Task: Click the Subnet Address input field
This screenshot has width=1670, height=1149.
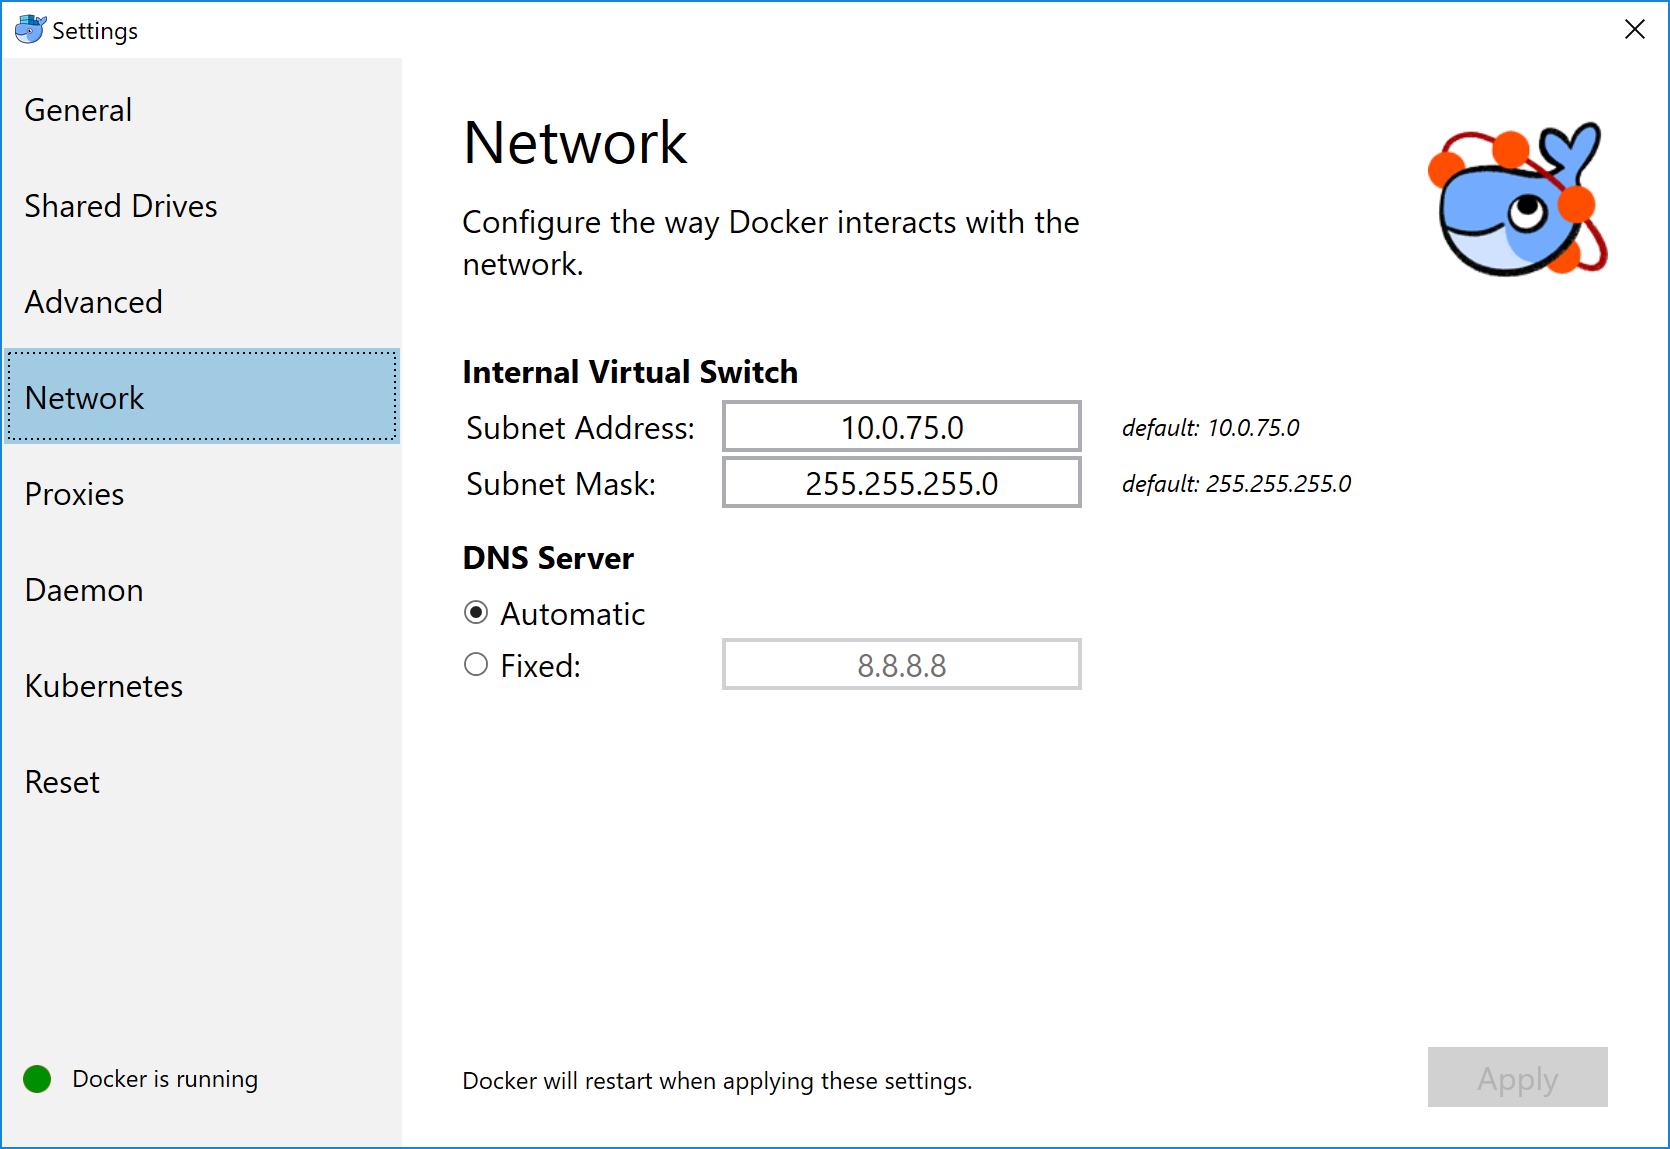Action: [900, 426]
